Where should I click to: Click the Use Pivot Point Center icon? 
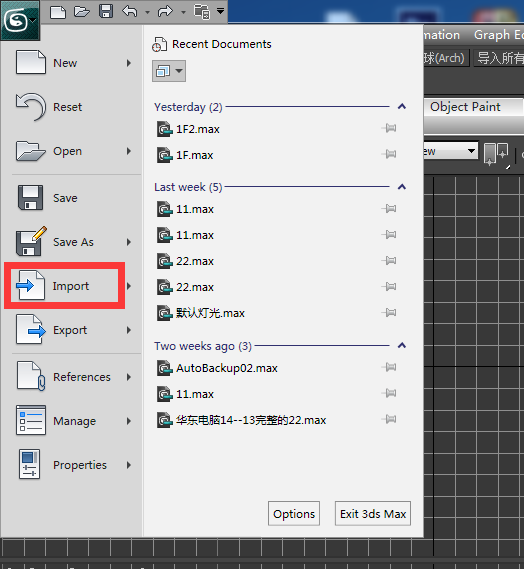click(x=497, y=154)
